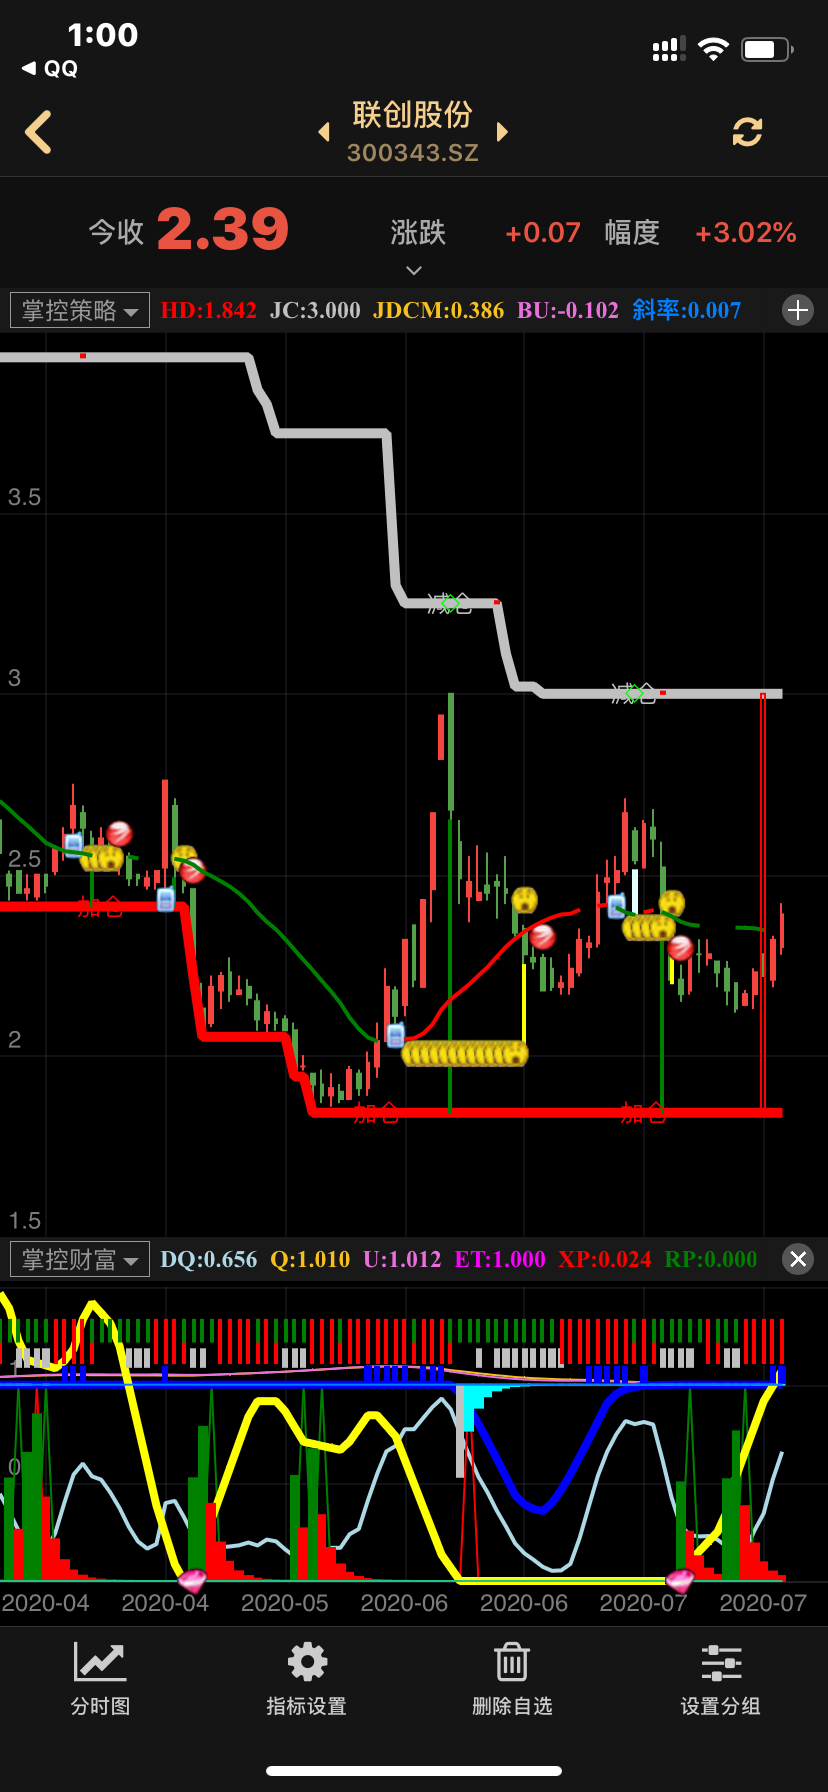Close the 掌控财富 indicator panel
828x1792 pixels.
(798, 1259)
